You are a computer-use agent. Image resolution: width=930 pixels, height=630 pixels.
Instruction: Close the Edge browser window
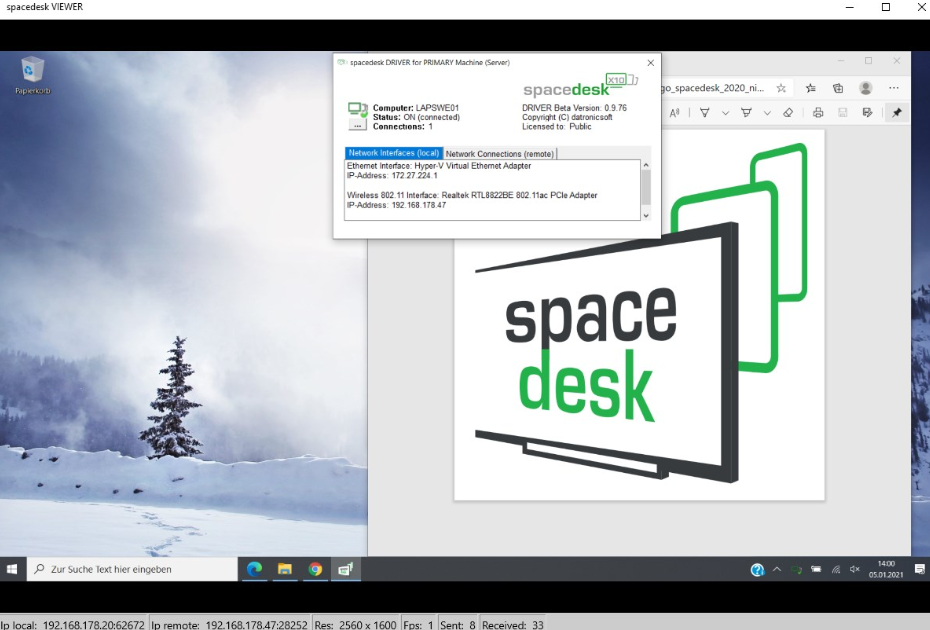[x=897, y=61]
